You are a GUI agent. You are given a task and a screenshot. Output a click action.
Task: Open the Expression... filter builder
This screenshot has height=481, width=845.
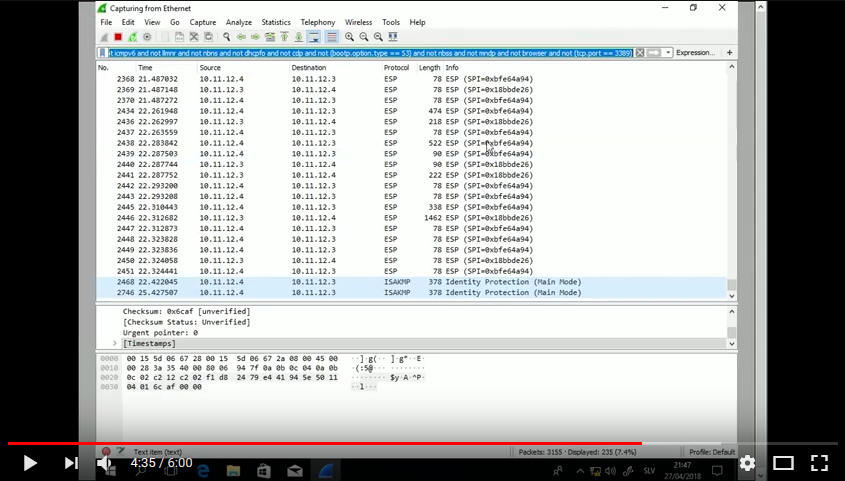[695, 53]
